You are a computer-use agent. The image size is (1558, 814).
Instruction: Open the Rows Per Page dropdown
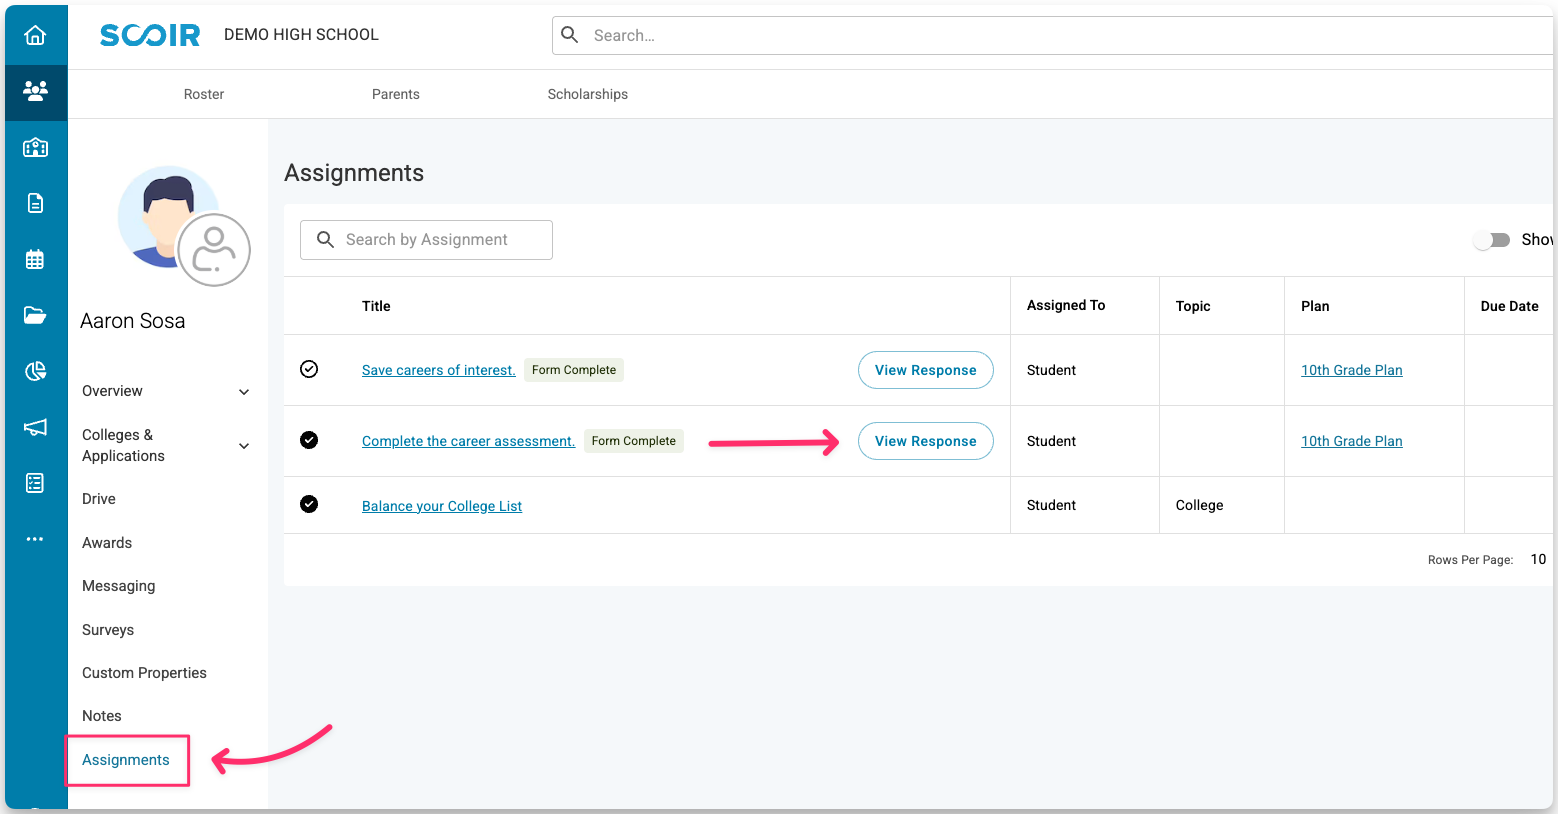click(x=1538, y=559)
